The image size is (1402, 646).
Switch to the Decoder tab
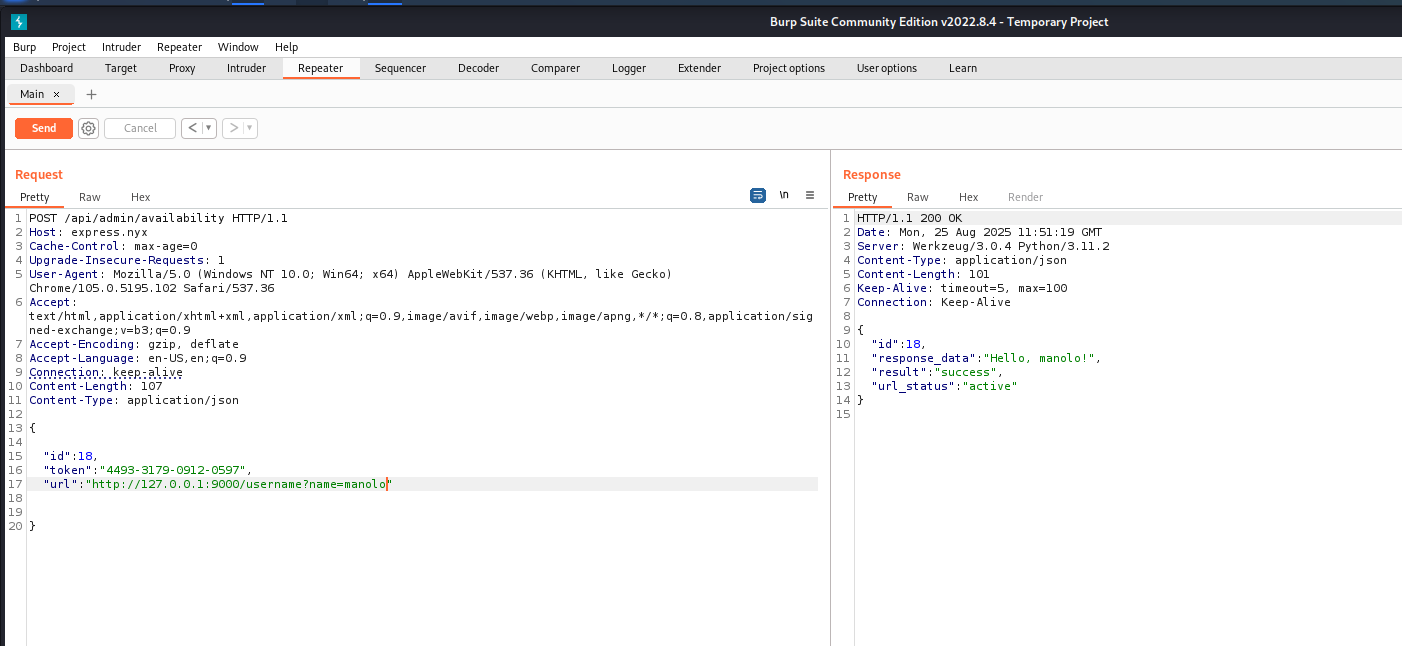478,68
